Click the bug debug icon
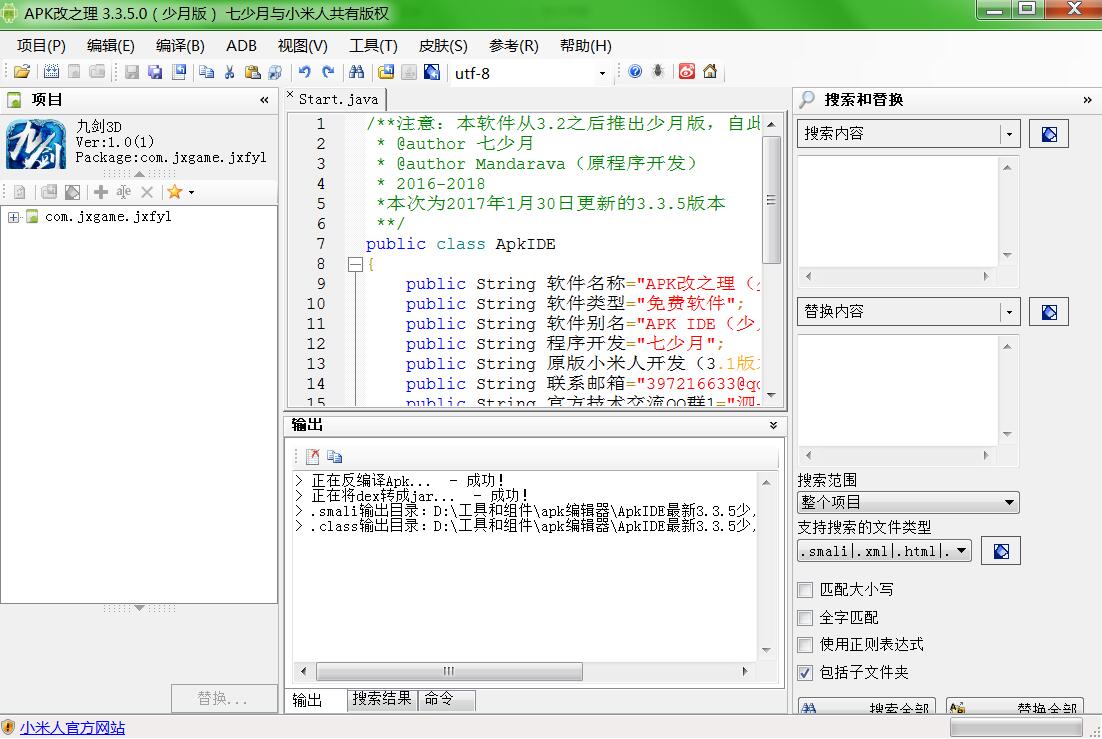This screenshot has width=1102, height=739. click(658, 72)
